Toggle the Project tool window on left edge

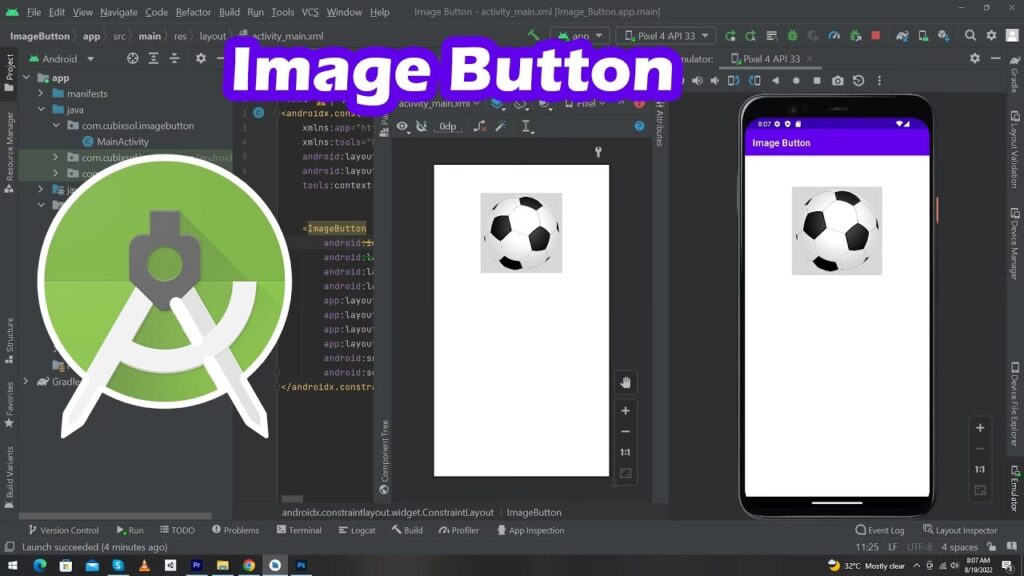click(9, 68)
